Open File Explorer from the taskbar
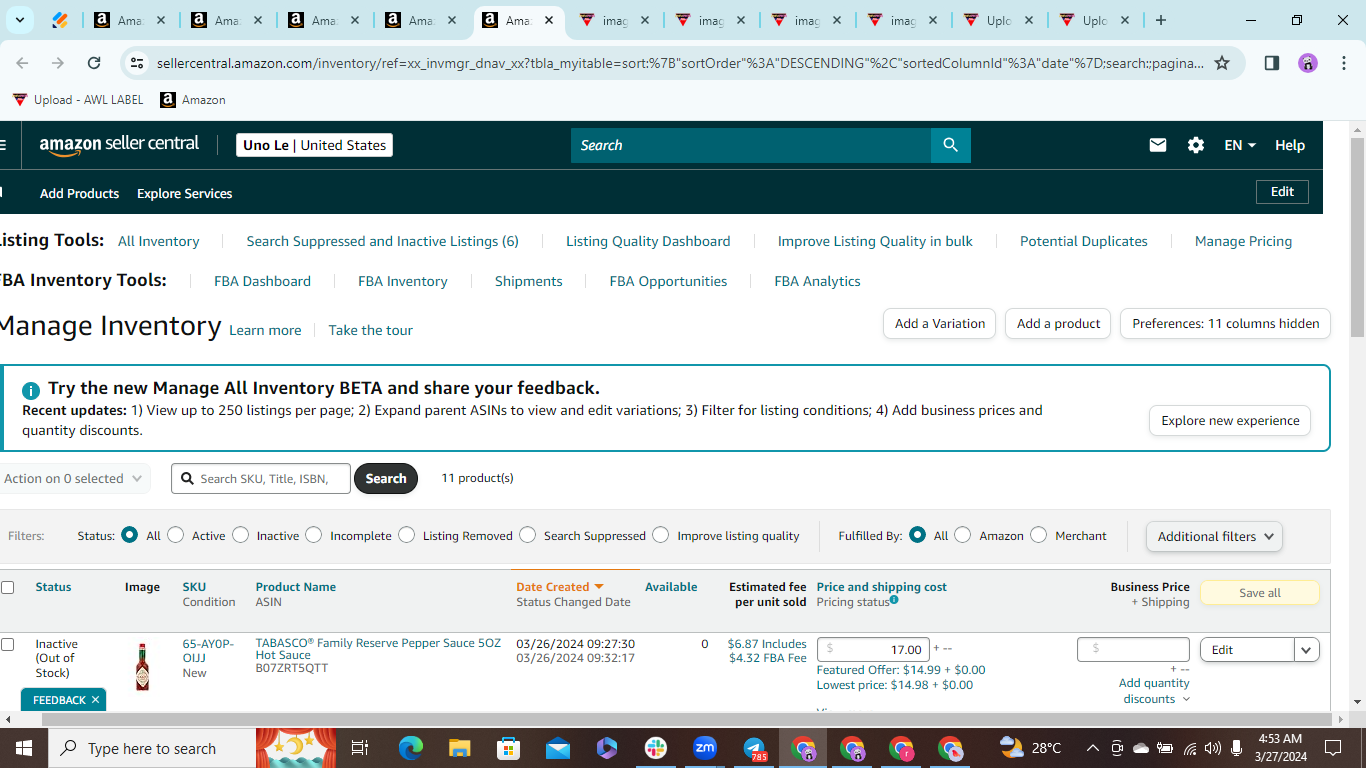Viewport: 1366px width, 768px height. coord(460,748)
